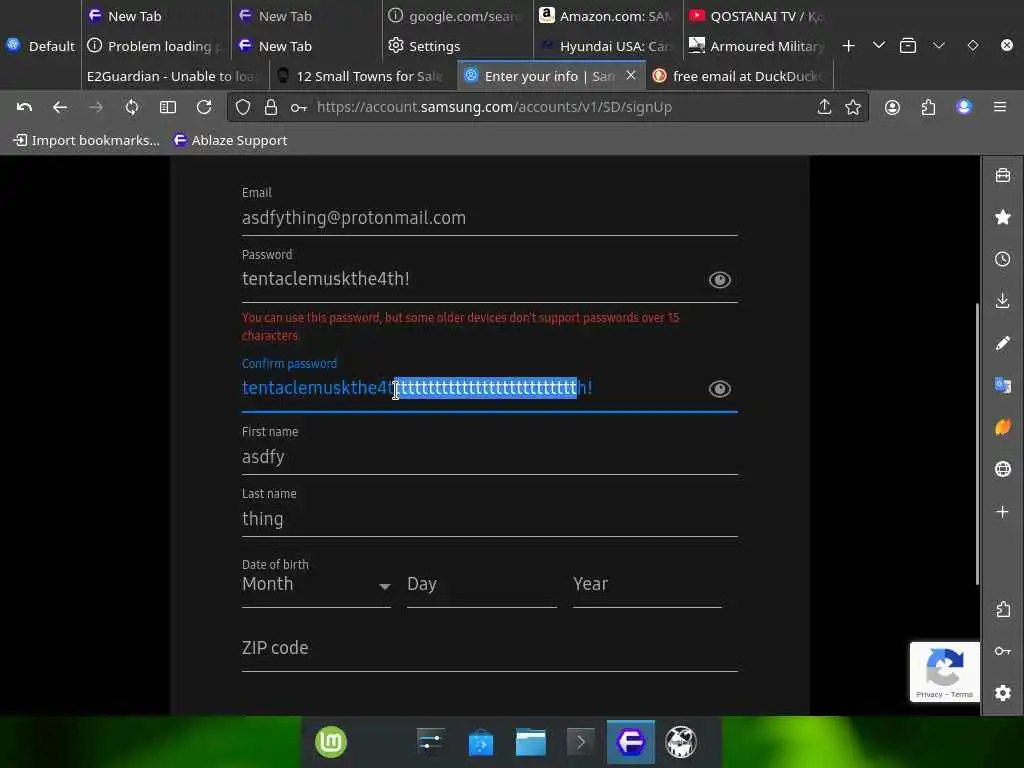1024x768 pixels.
Task: Open the software manager bag taskbar icon
Action: point(481,742)
